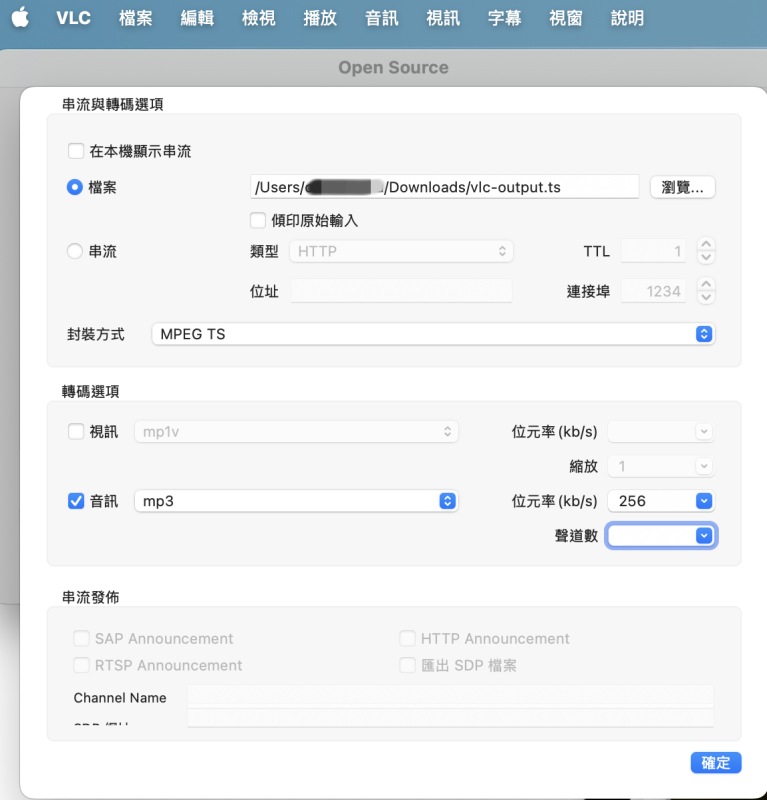The width and height of the screenshot is (767, 800).
Task: Click the TTL value field
Action: [653, 251]
